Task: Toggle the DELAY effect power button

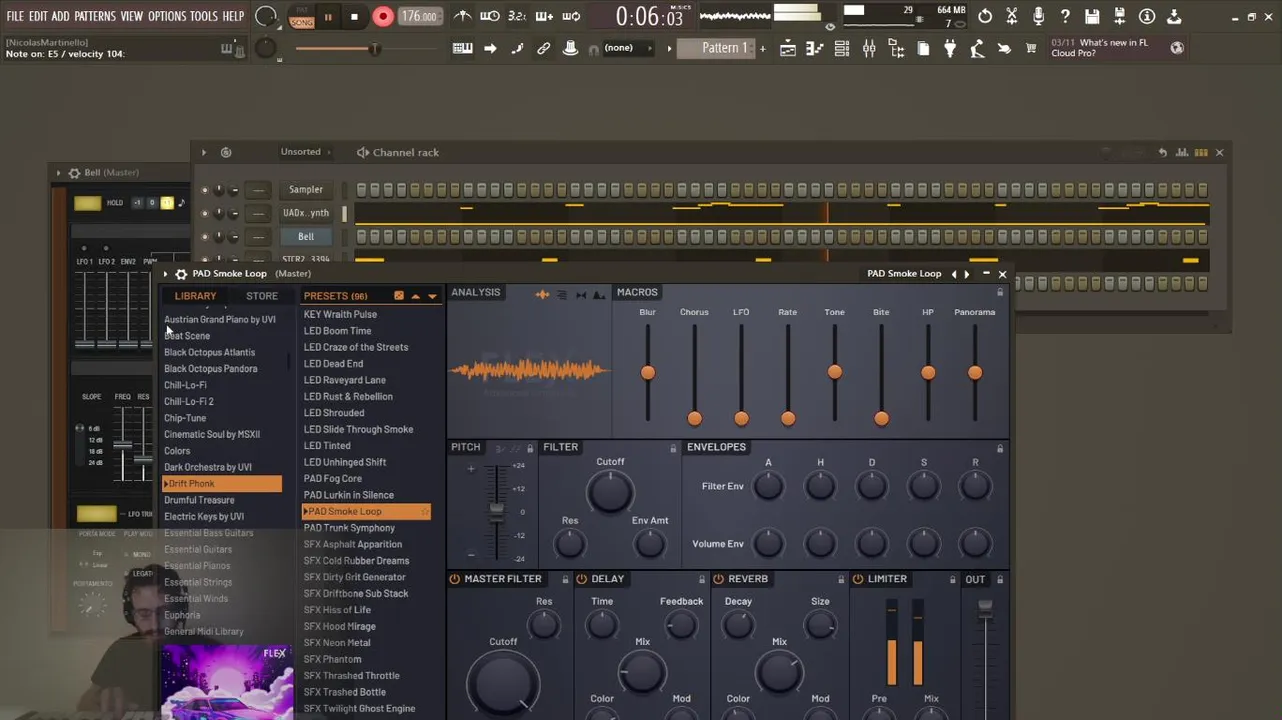Action: [x=581, y=579]
